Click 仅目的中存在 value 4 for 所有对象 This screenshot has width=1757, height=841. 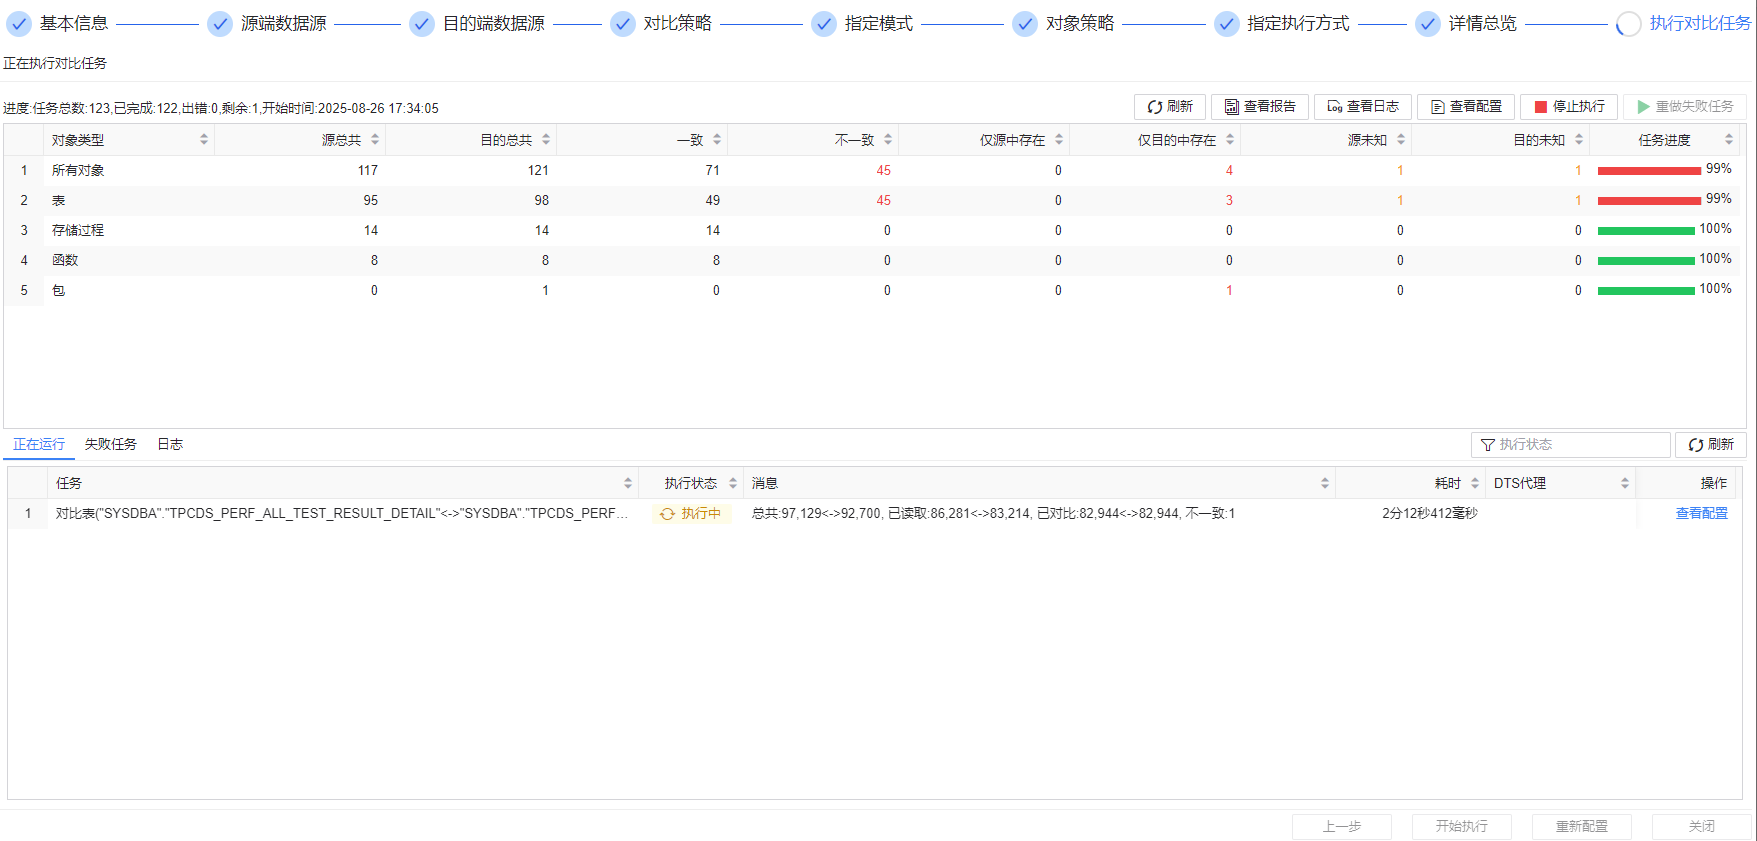(x=1229, y=171)
